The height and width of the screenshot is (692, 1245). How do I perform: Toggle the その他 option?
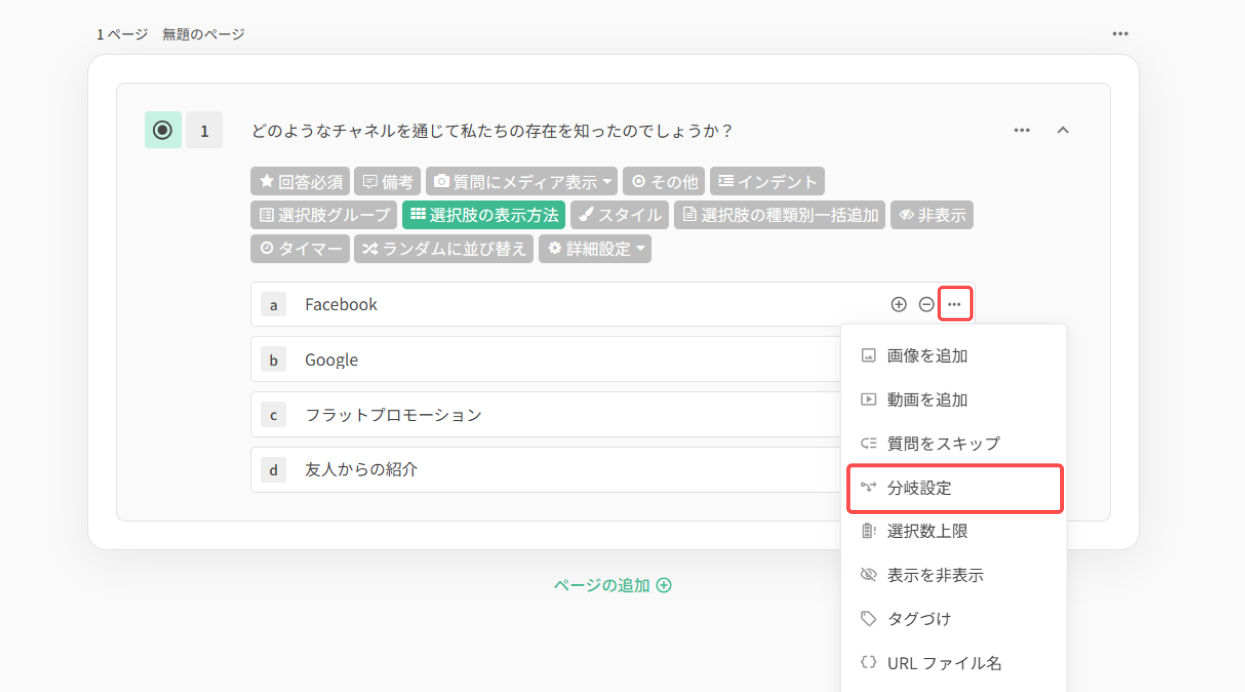click(x=664, y=182)
